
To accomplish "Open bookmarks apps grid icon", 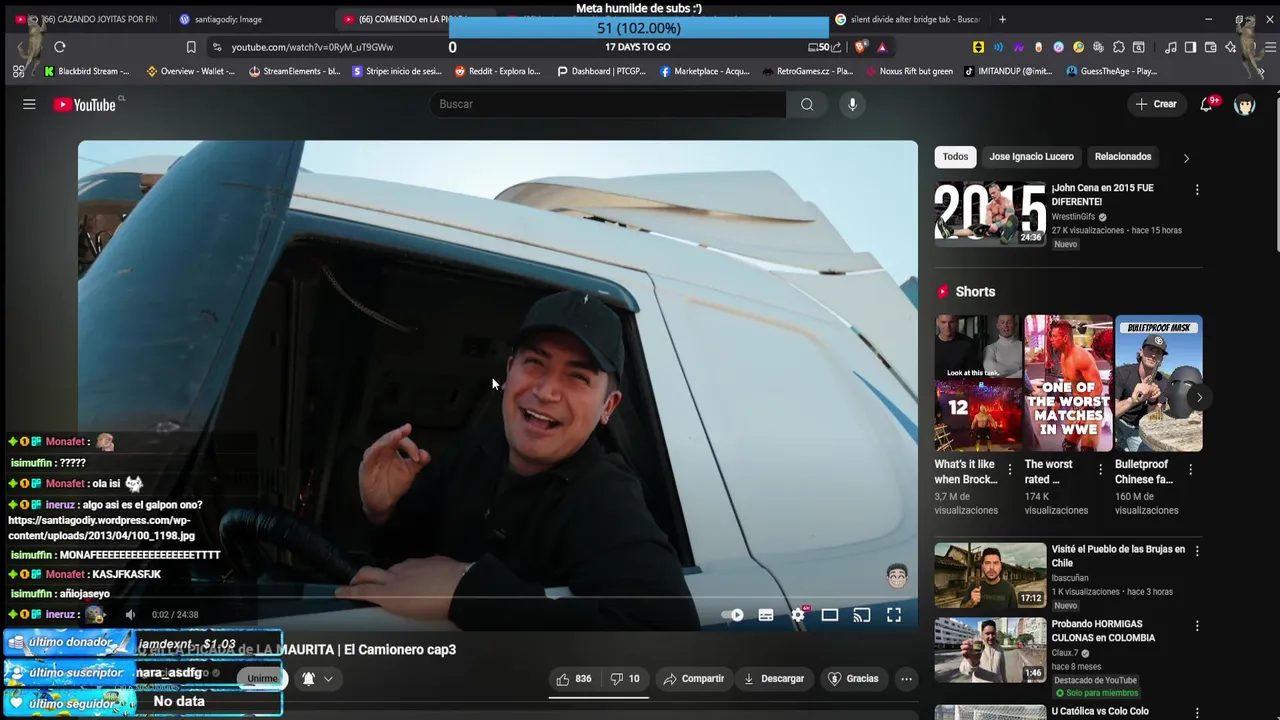I will point(18,71).
